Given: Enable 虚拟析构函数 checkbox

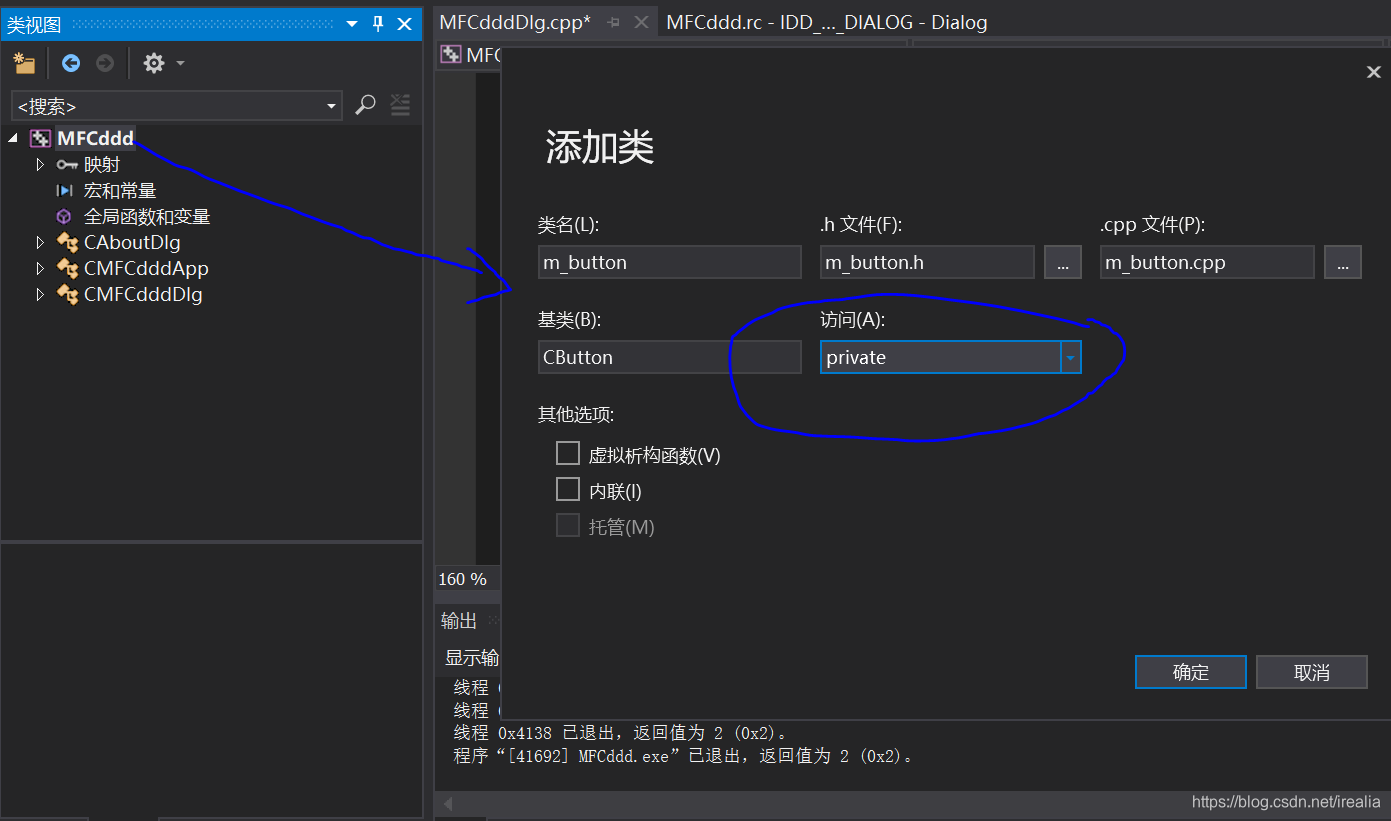Looking at the screenshot, I should tap(568, 454).
